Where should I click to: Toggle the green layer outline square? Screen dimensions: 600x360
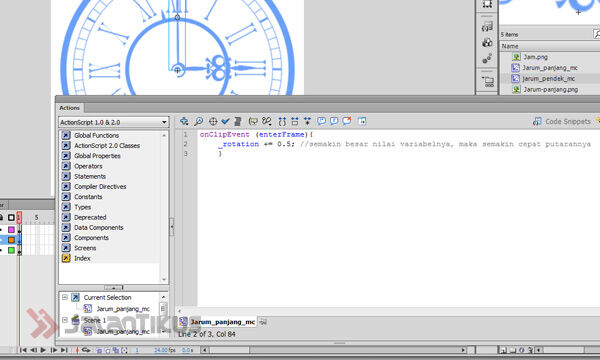[11, 250]
